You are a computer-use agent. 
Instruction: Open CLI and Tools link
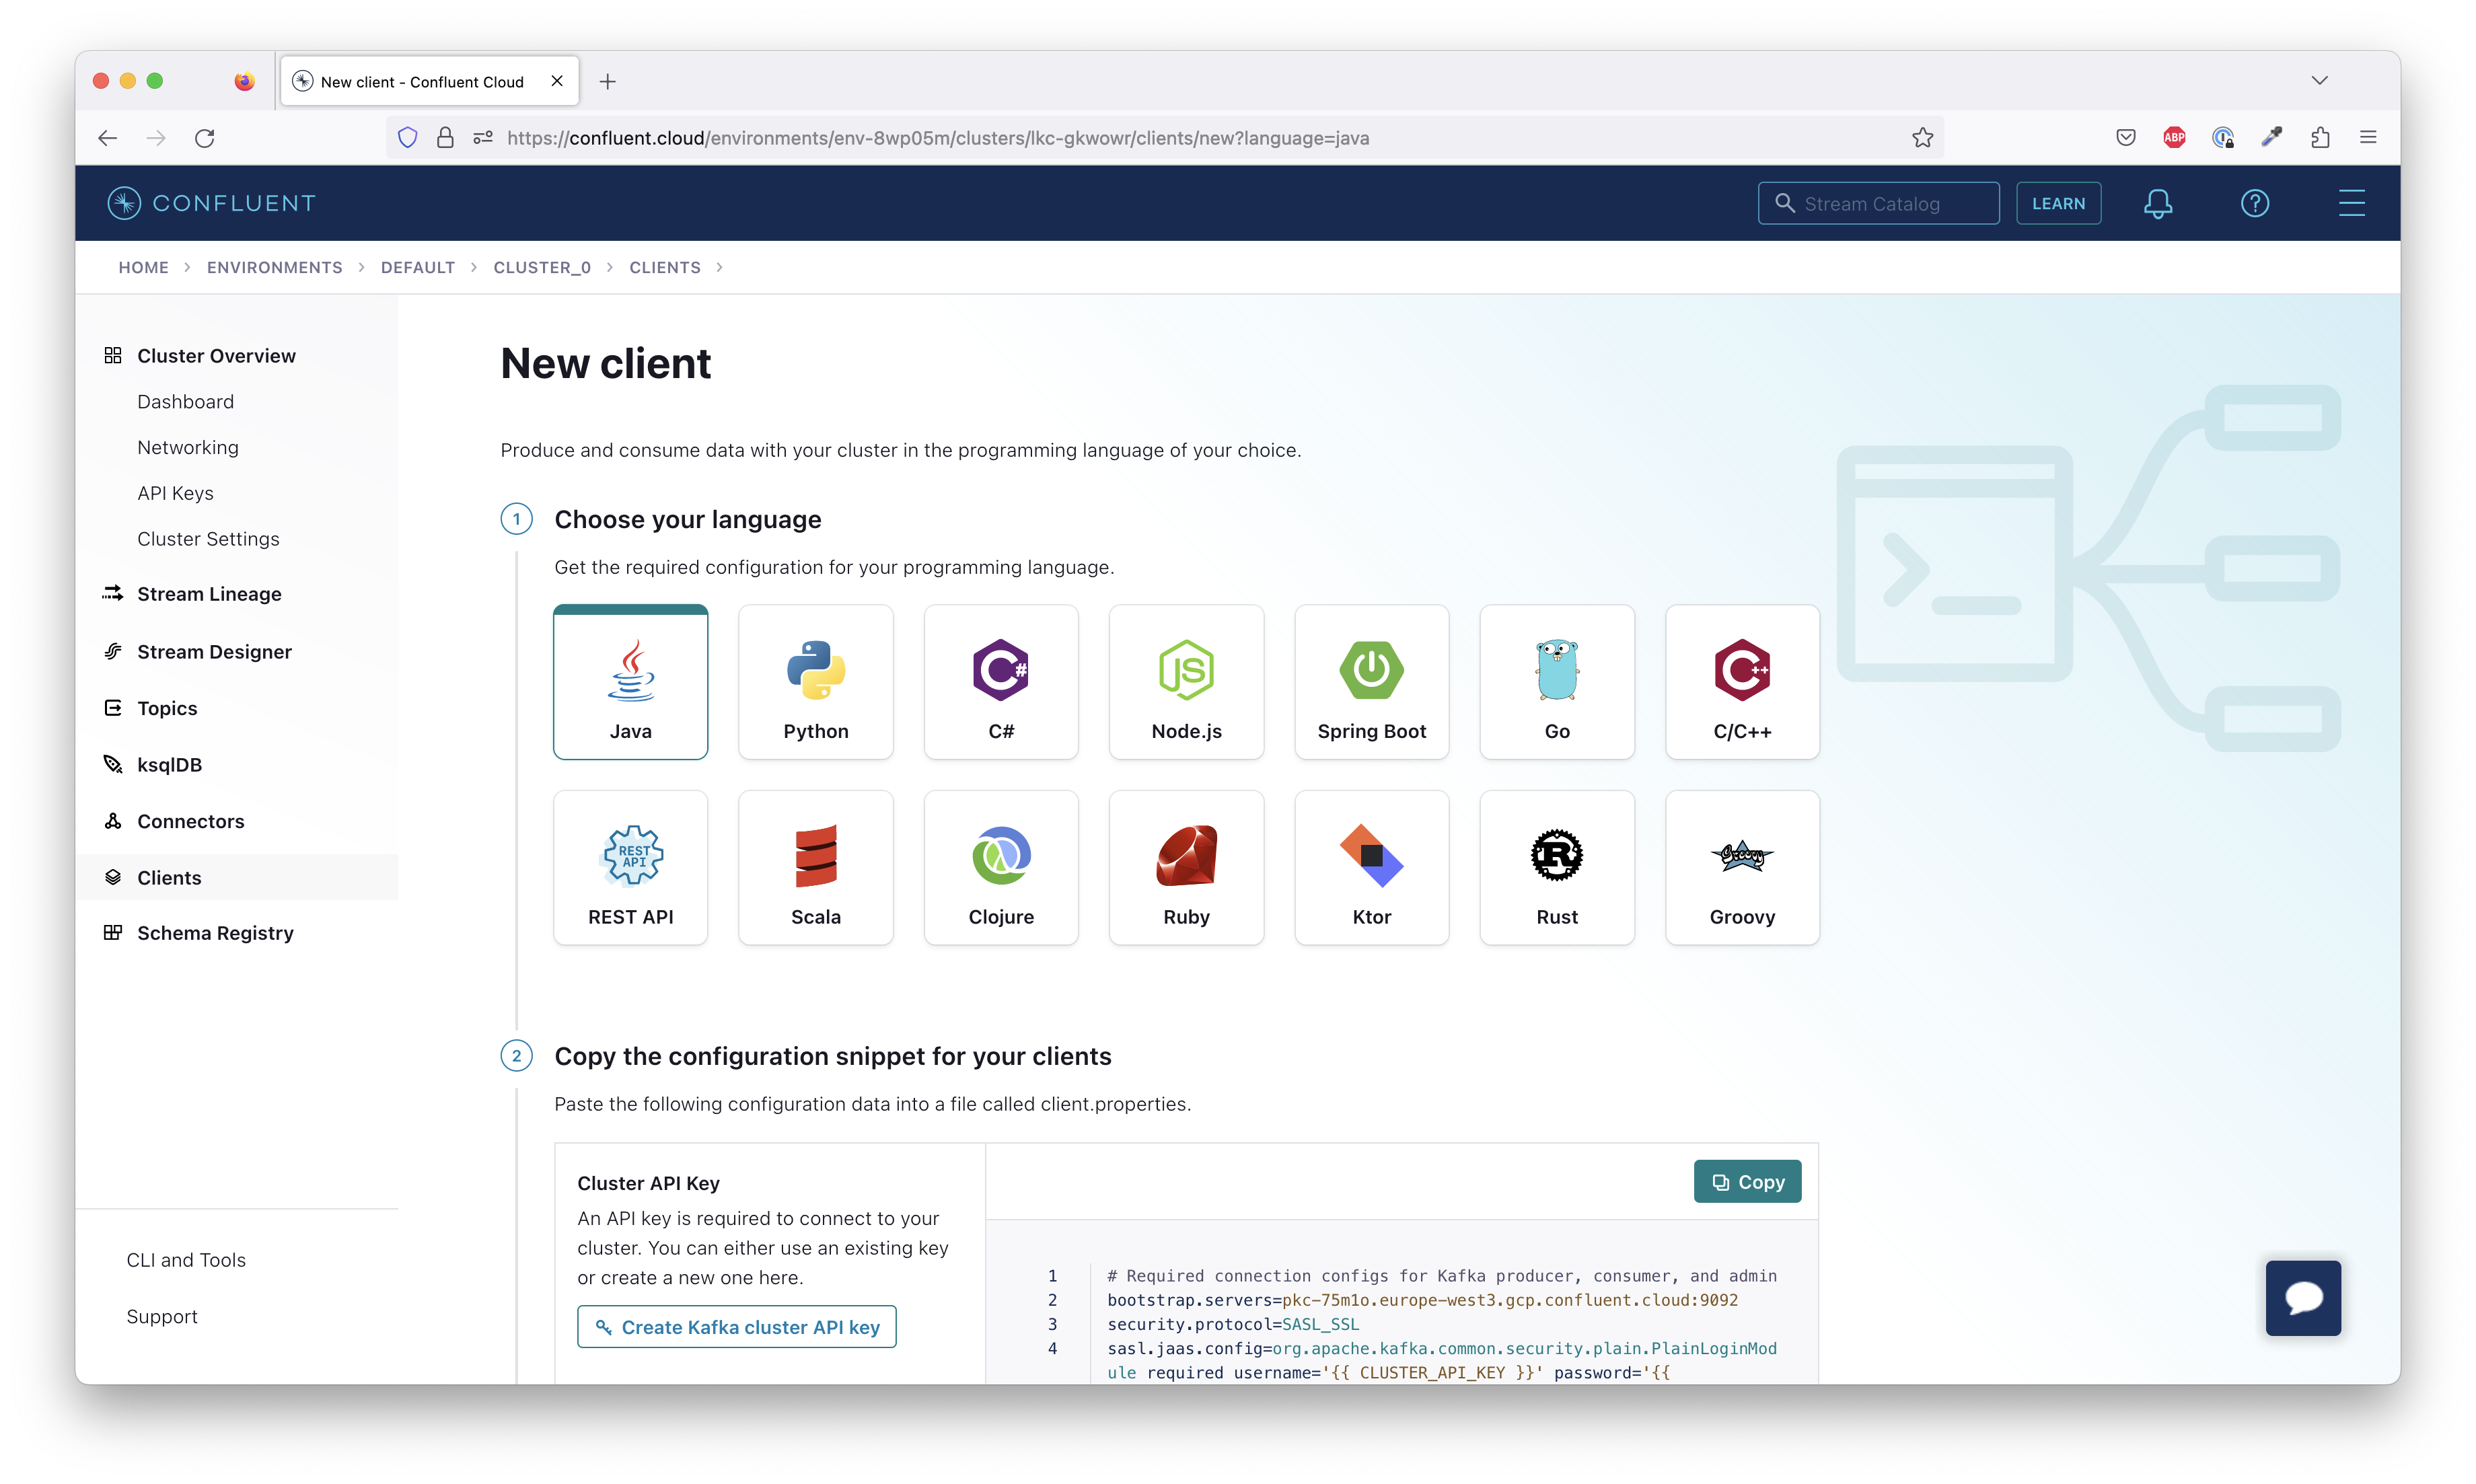[186, 1261]
